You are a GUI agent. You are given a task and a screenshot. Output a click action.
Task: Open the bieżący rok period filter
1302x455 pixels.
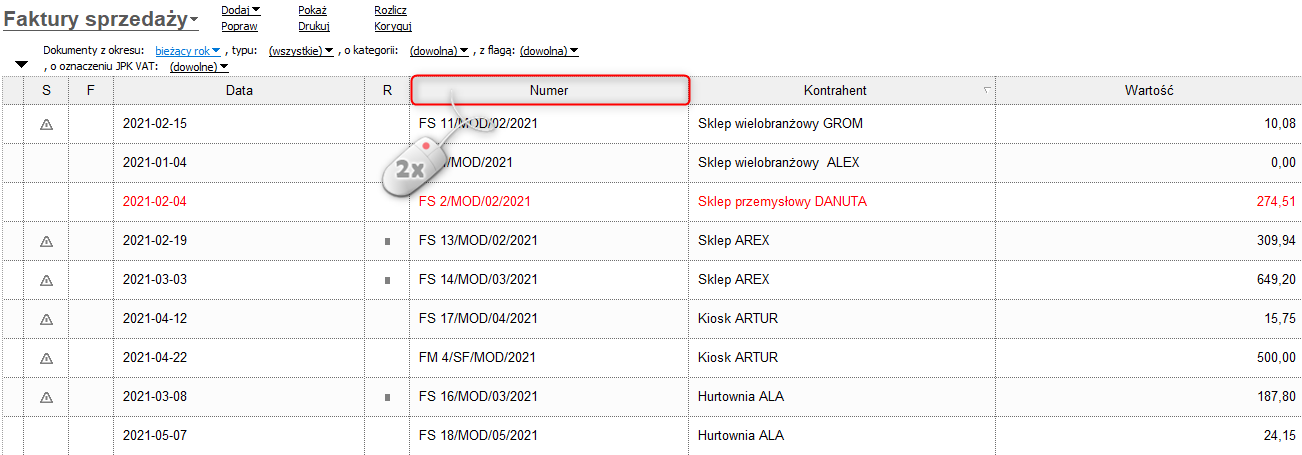click(x=188, y=50)
